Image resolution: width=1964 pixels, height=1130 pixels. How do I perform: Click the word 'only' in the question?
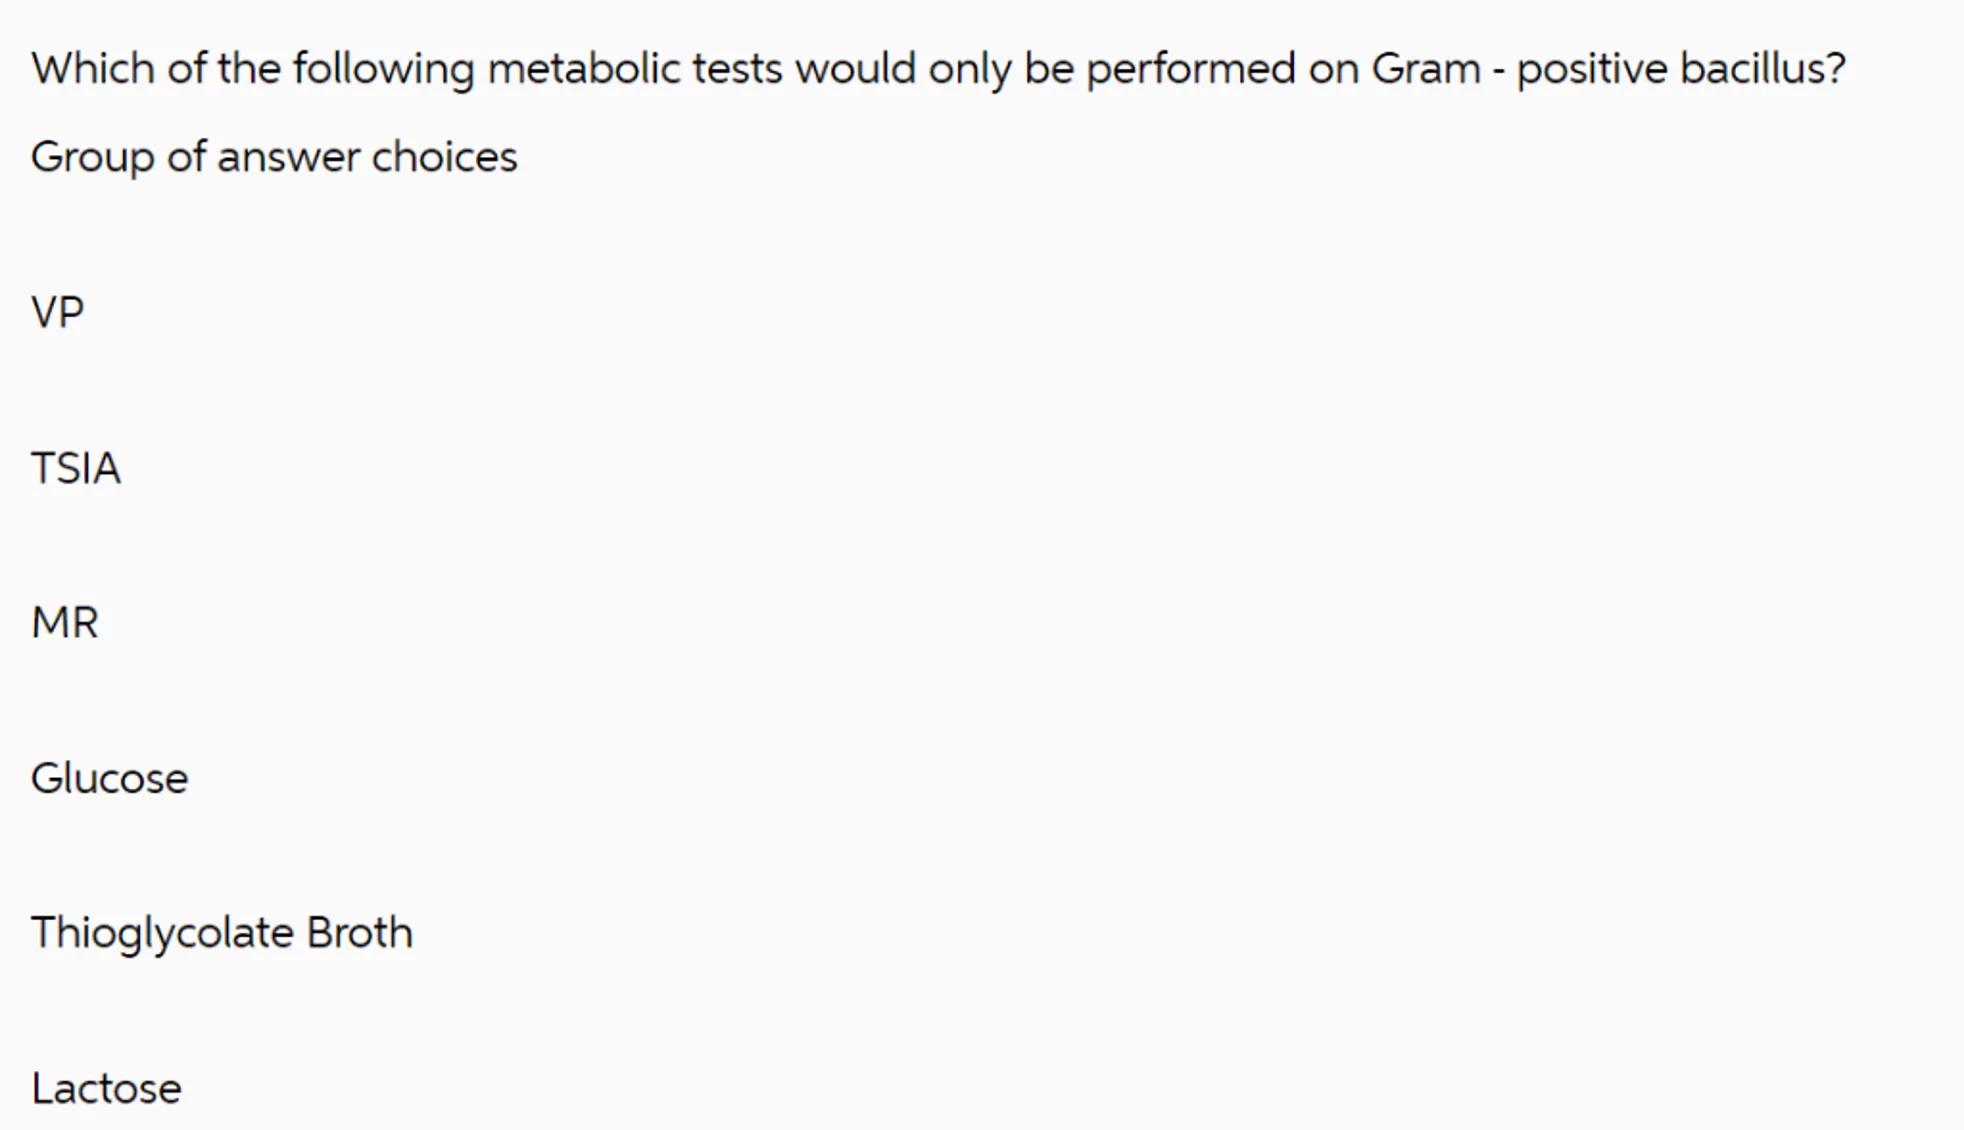point(969,69)
